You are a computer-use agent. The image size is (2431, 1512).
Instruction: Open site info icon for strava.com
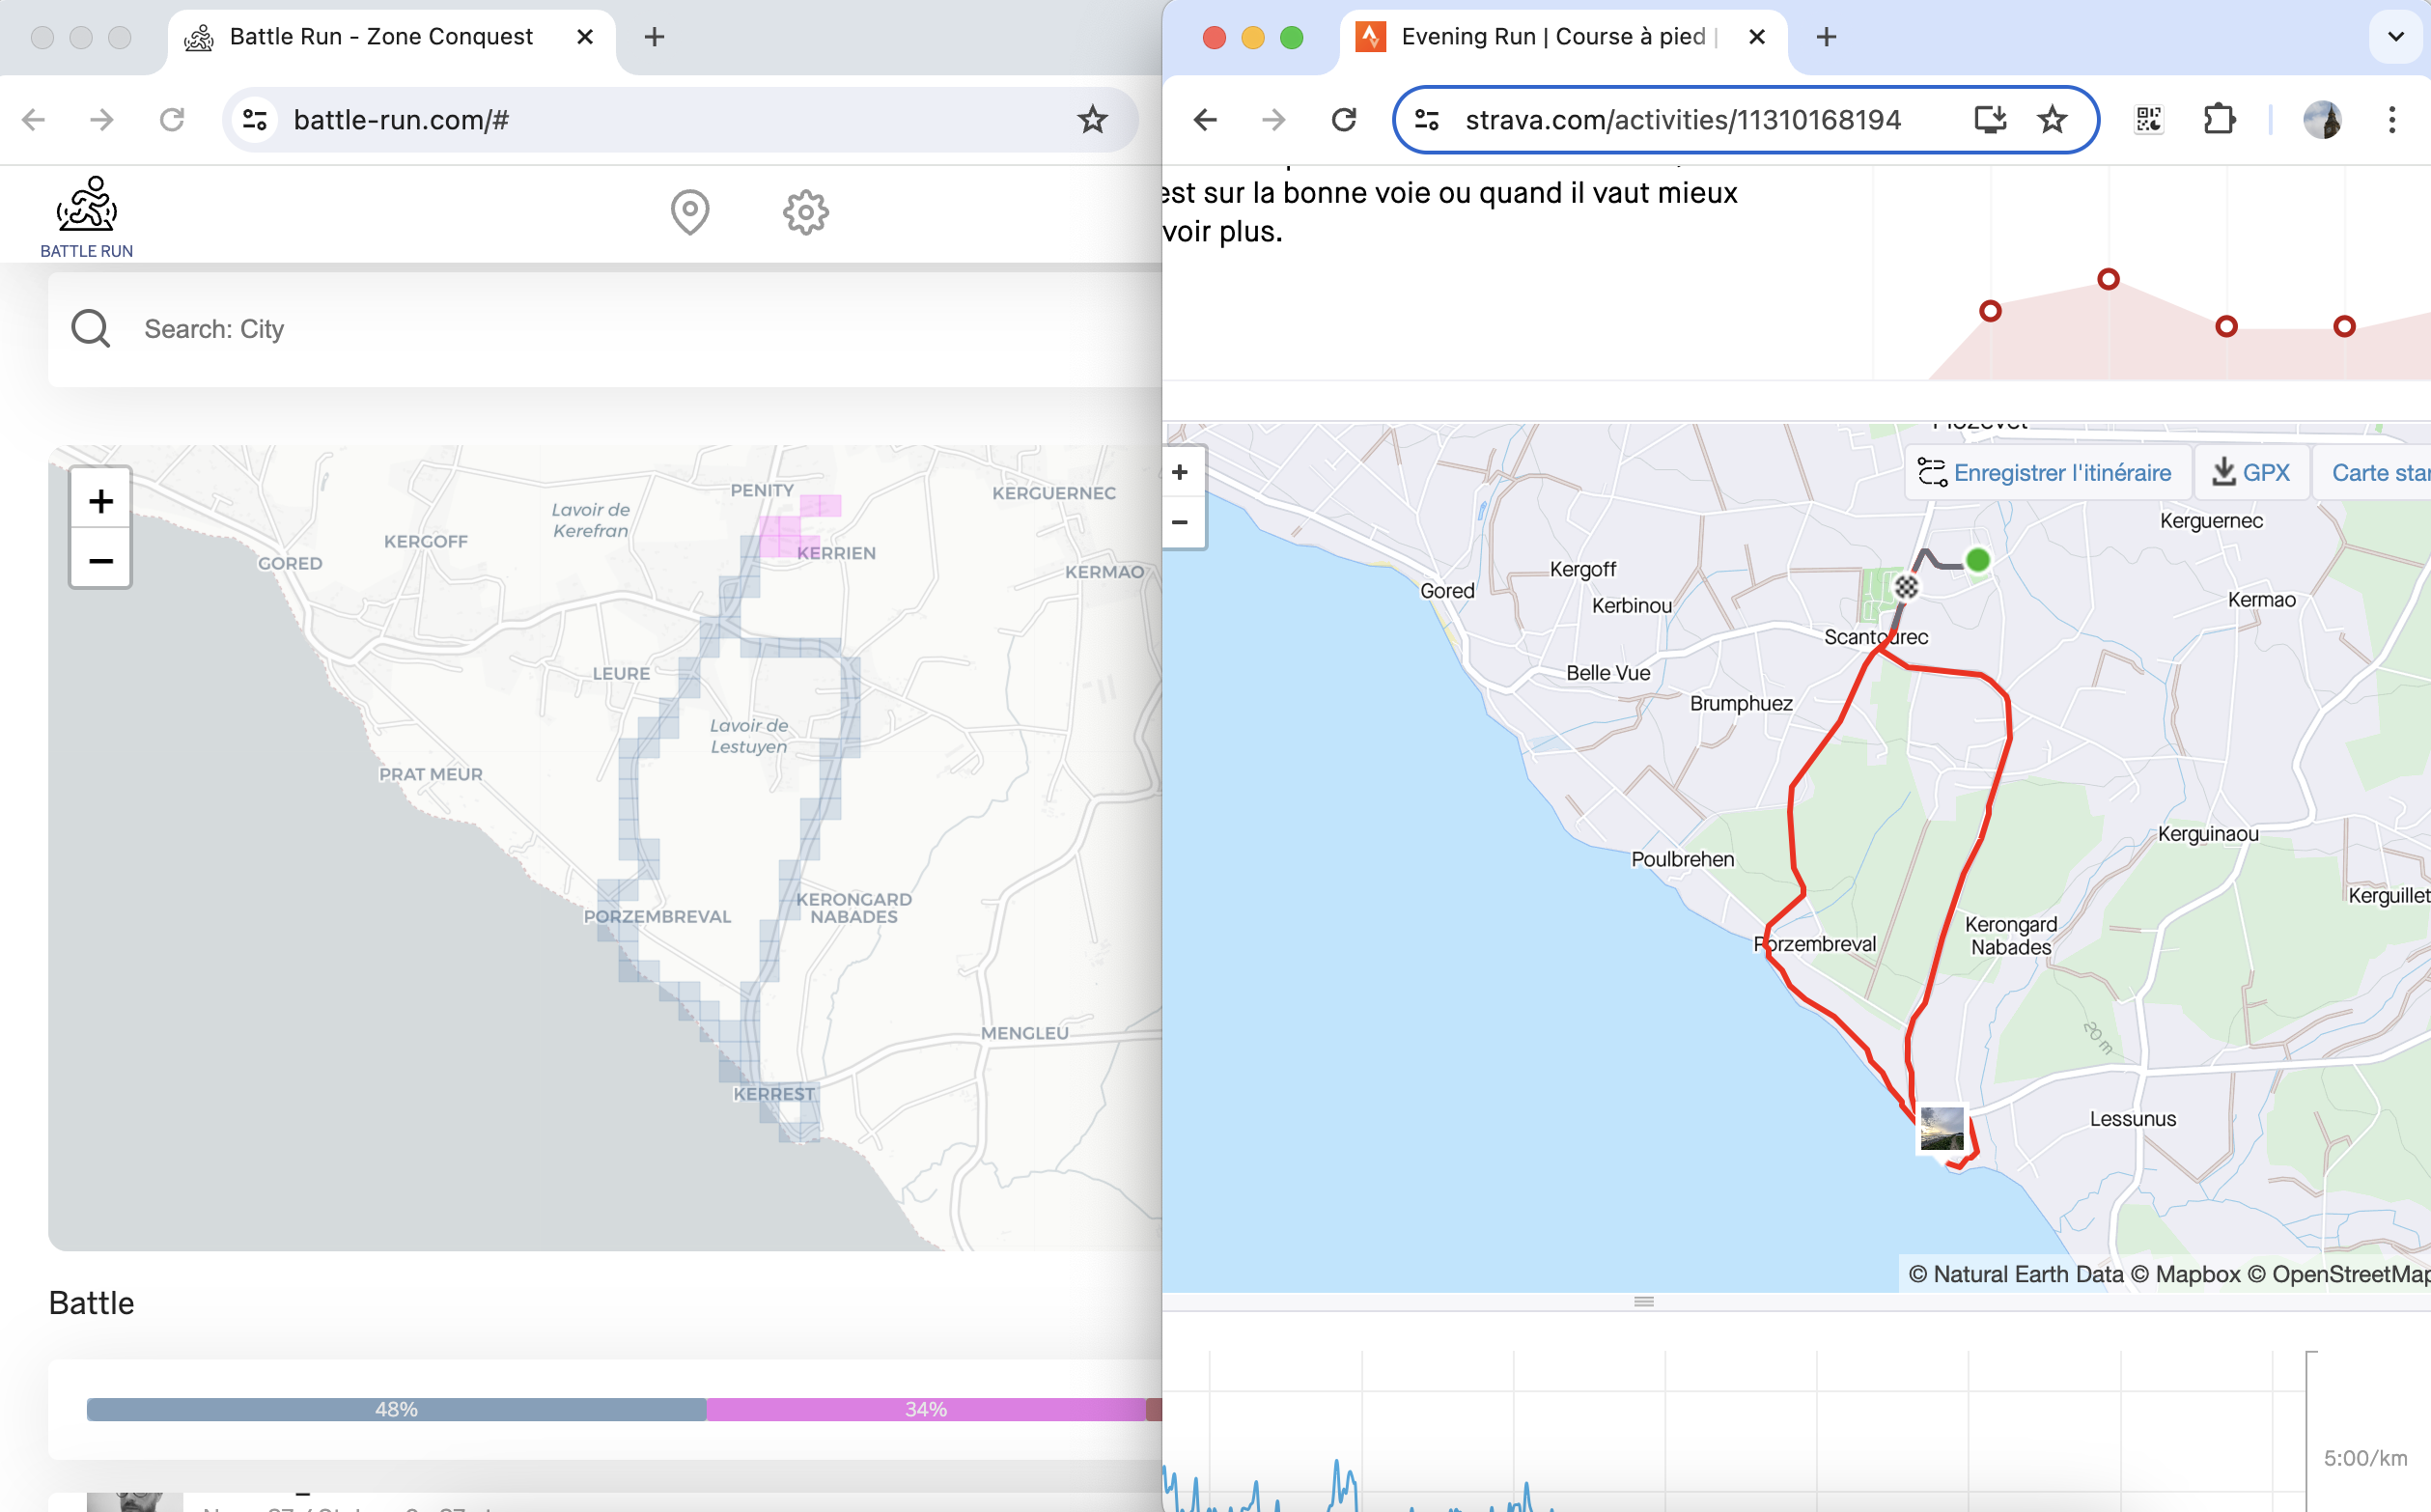1427,120
